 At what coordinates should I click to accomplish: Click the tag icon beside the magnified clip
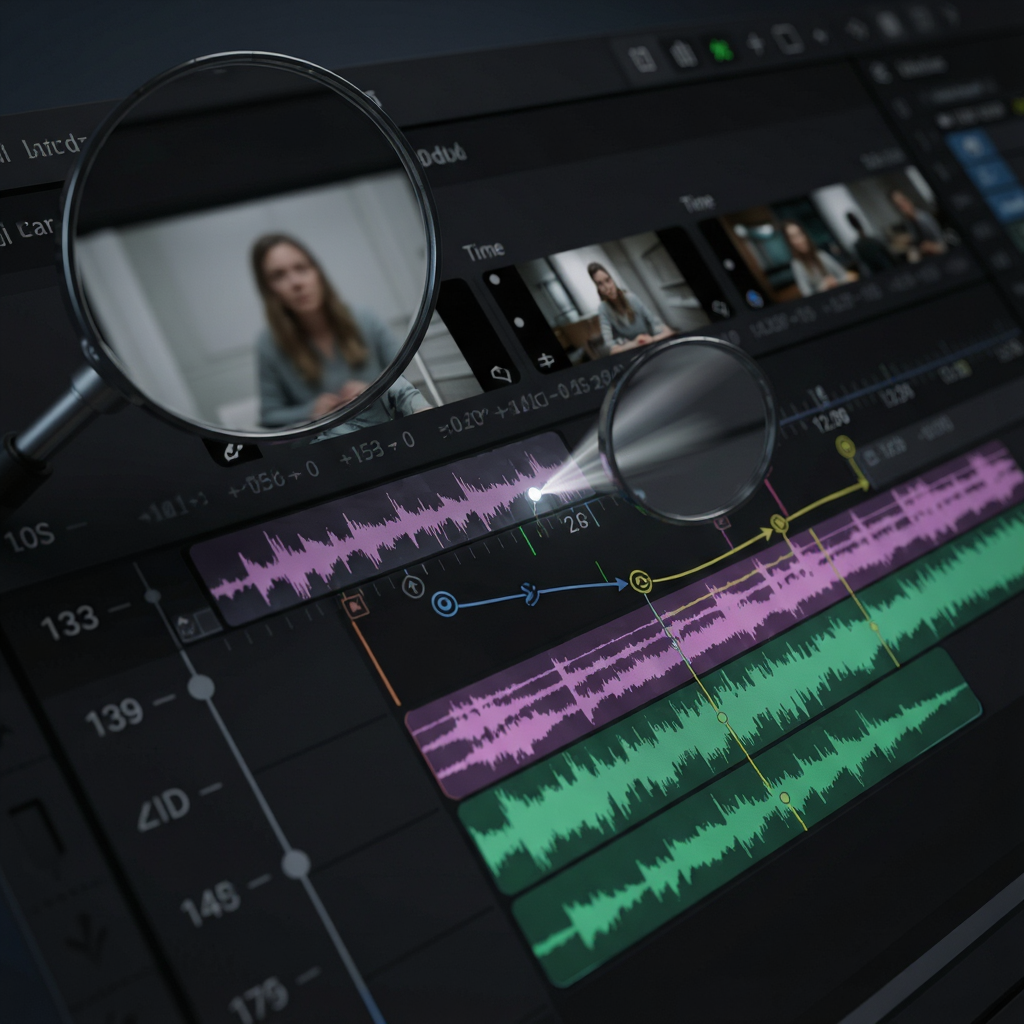click(501, 375)
